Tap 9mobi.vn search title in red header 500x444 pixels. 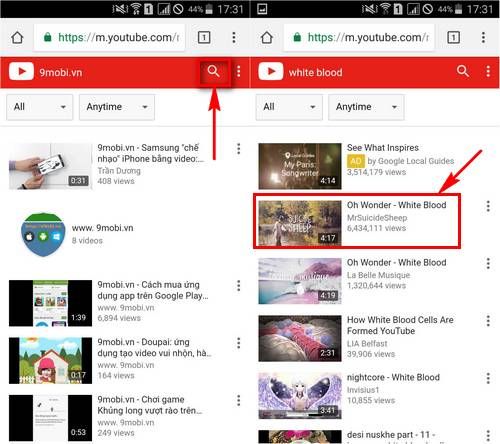coord(61,72)
